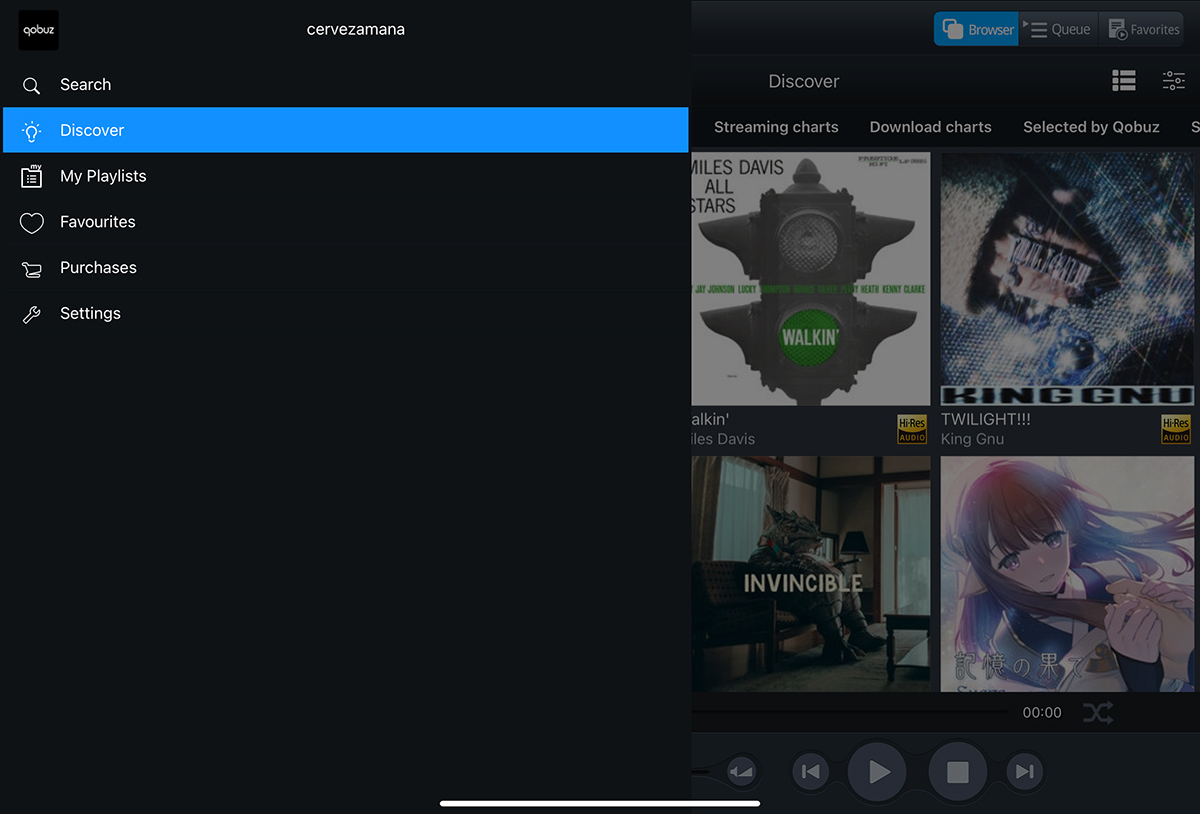The height and width of the screenshot is (814, 1200).
Task: Open TWILIGHT!!! album by King Gnu
Action: coord(1067,280)
